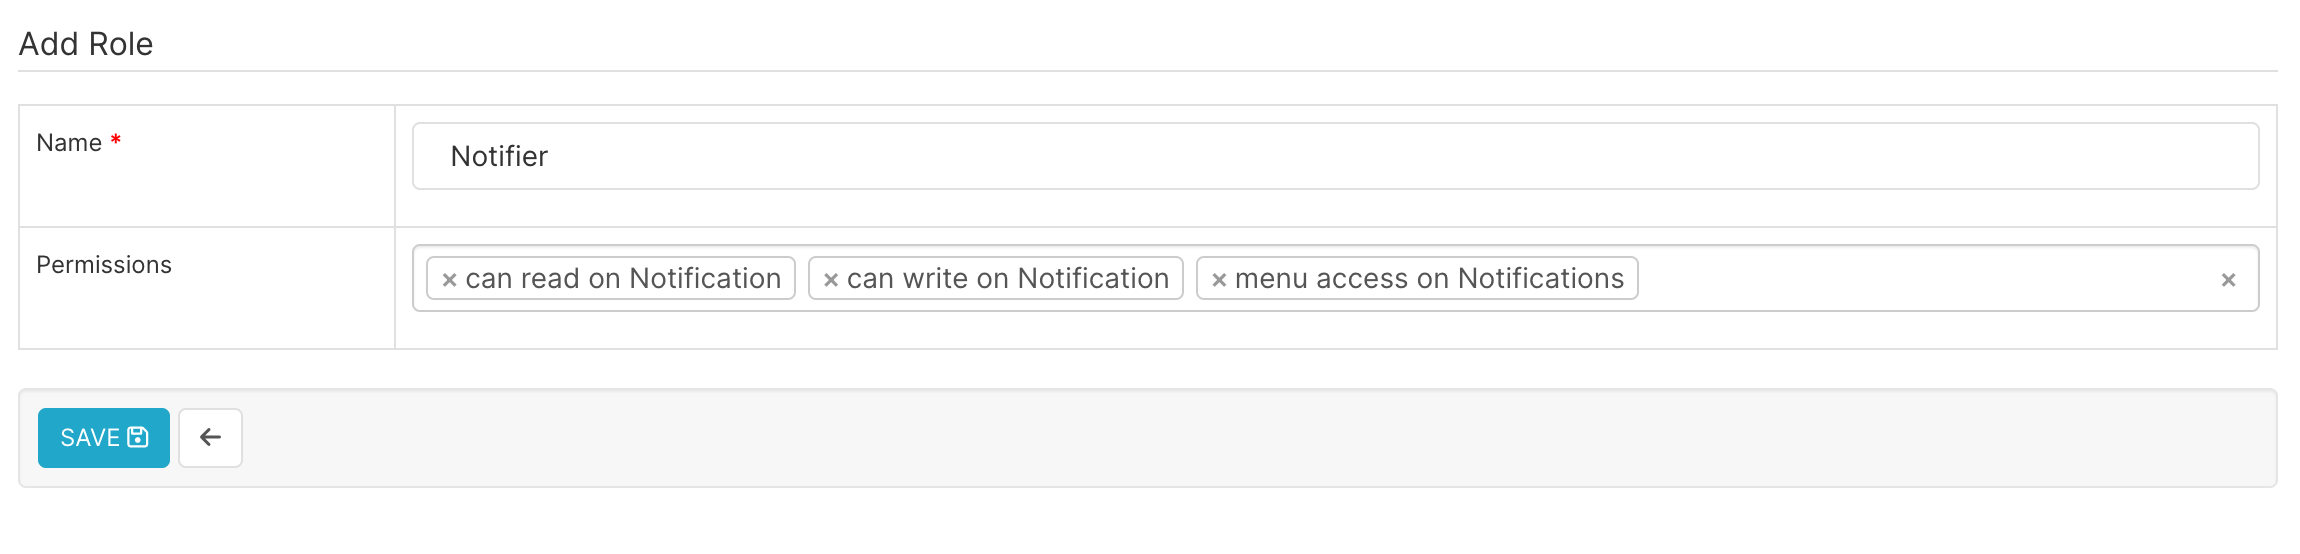Click the SAVE button text

[x=90, y=437]
